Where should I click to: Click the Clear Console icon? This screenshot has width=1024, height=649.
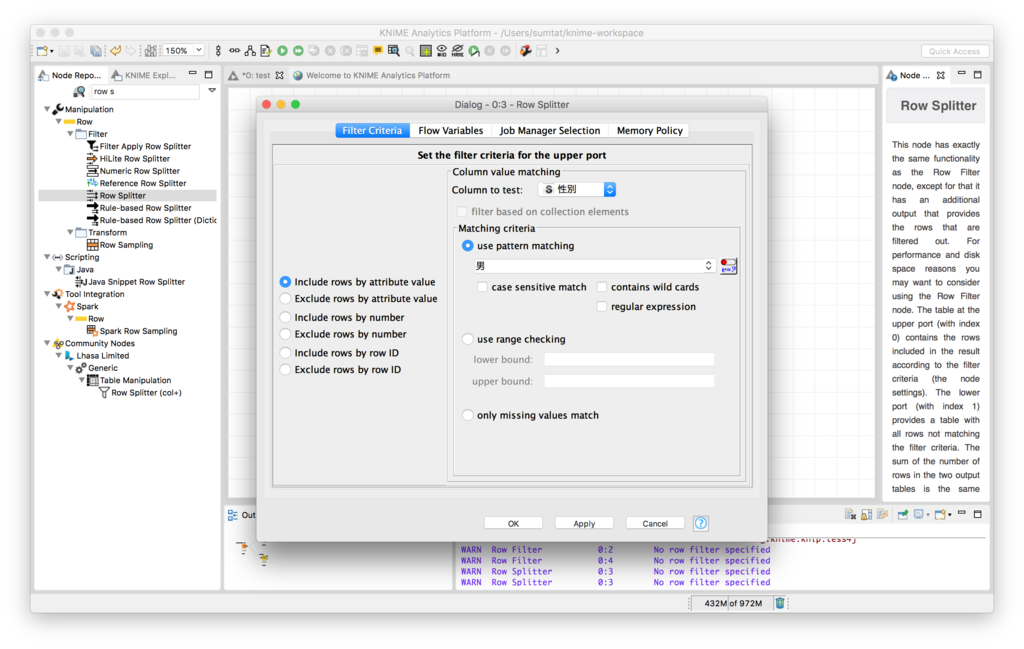tap(850, 514)
